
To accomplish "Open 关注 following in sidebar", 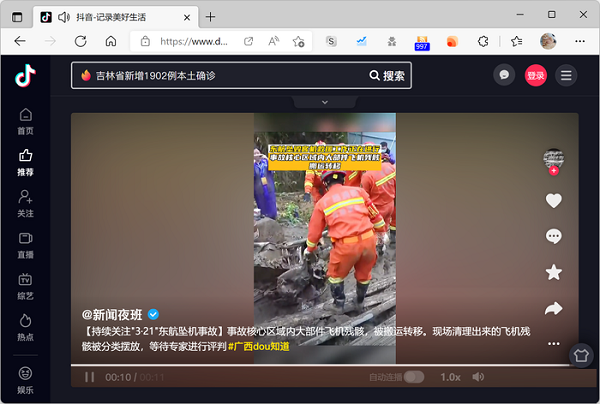I will [x=25, y=204].
